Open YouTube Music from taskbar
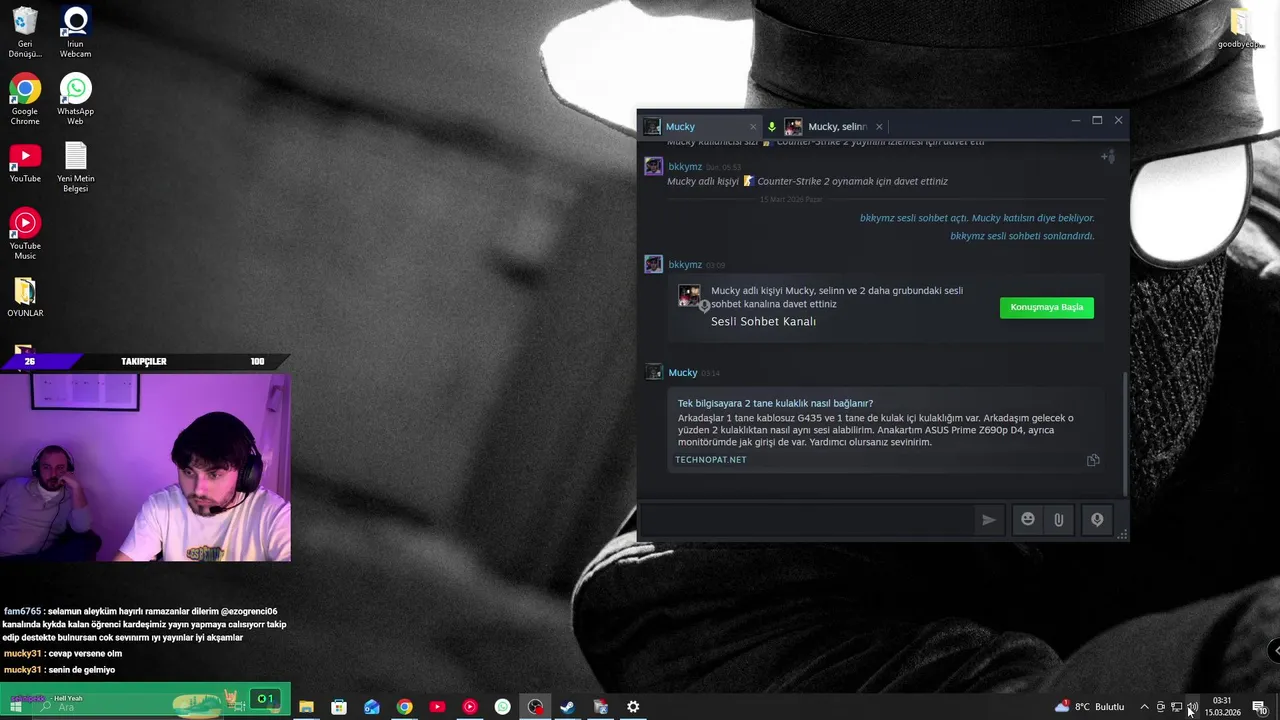Viewport: 1280px width, 720px height. (470, 707)
